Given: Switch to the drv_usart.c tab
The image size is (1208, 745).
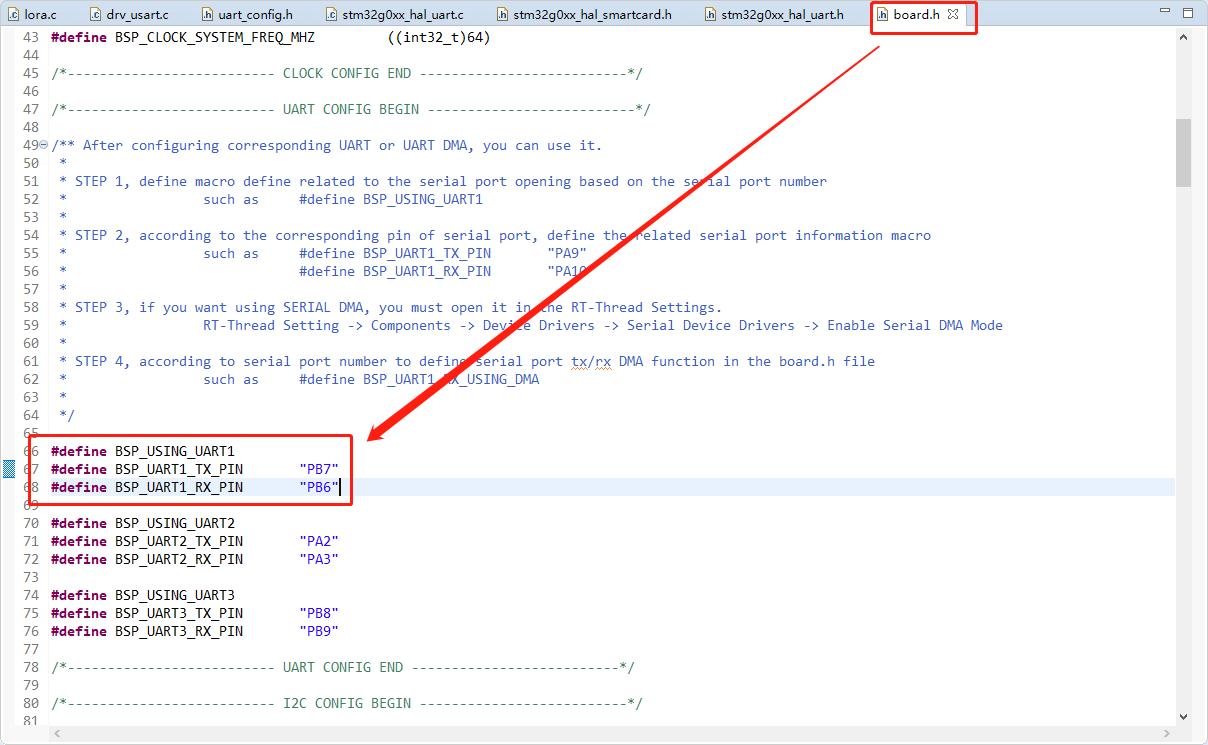Looking at the screenshot, I should 129,15.
